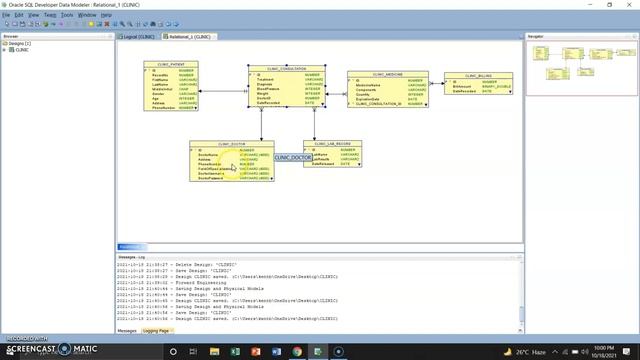640x360 pixels.
Task: Open File Explorer from the taskbar
Action: pos(214,351)
